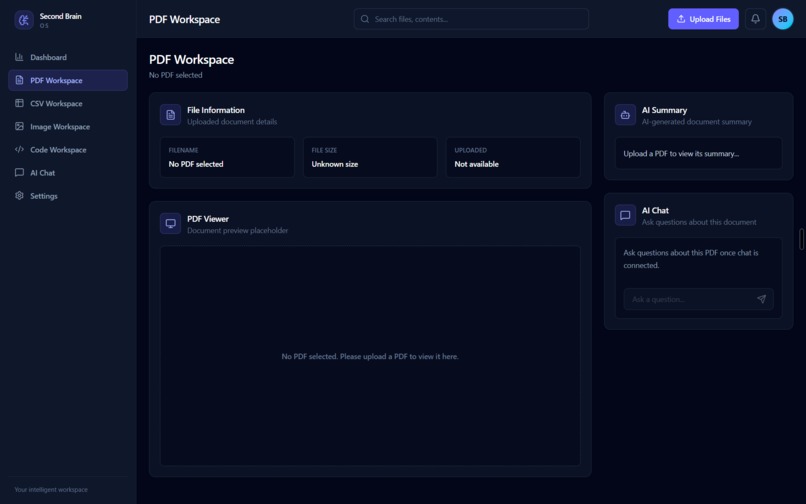
Task: Click the AI Chat panel heading
Action: click(655, 210)
